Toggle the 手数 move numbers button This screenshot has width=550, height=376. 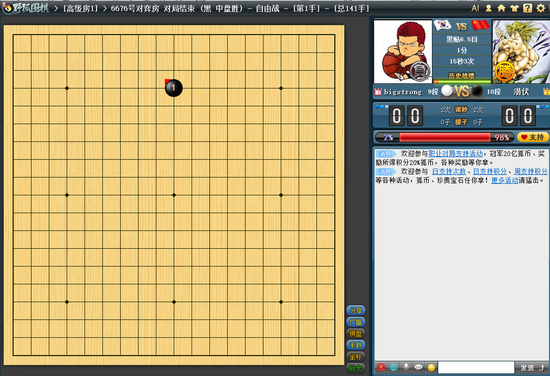356,345
